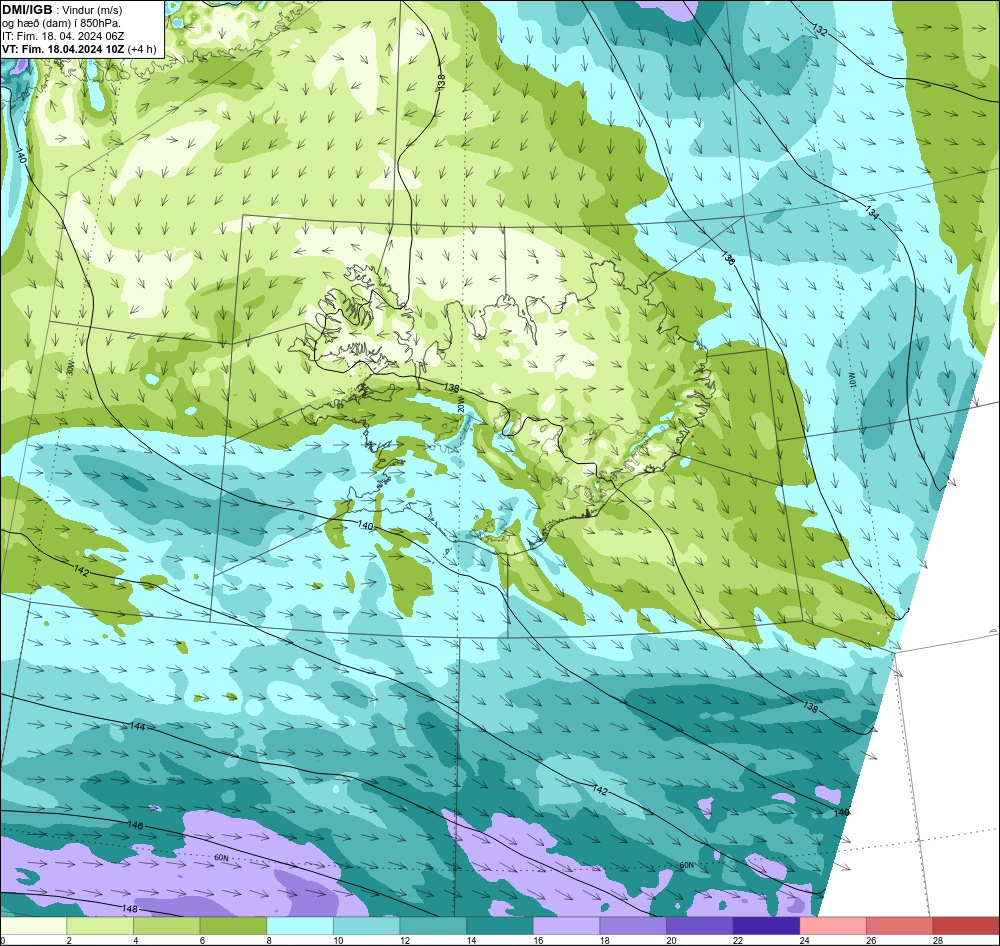Click the 'VT: Fim. 18.04.2024 10Z' line
This screenshot has width=1000, height=946.
click(x=63, y=49)
